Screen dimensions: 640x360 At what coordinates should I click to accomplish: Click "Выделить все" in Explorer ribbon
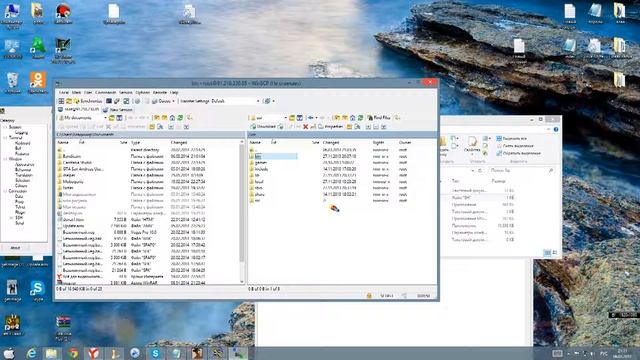pyautogui.click(x=511, y=138)
